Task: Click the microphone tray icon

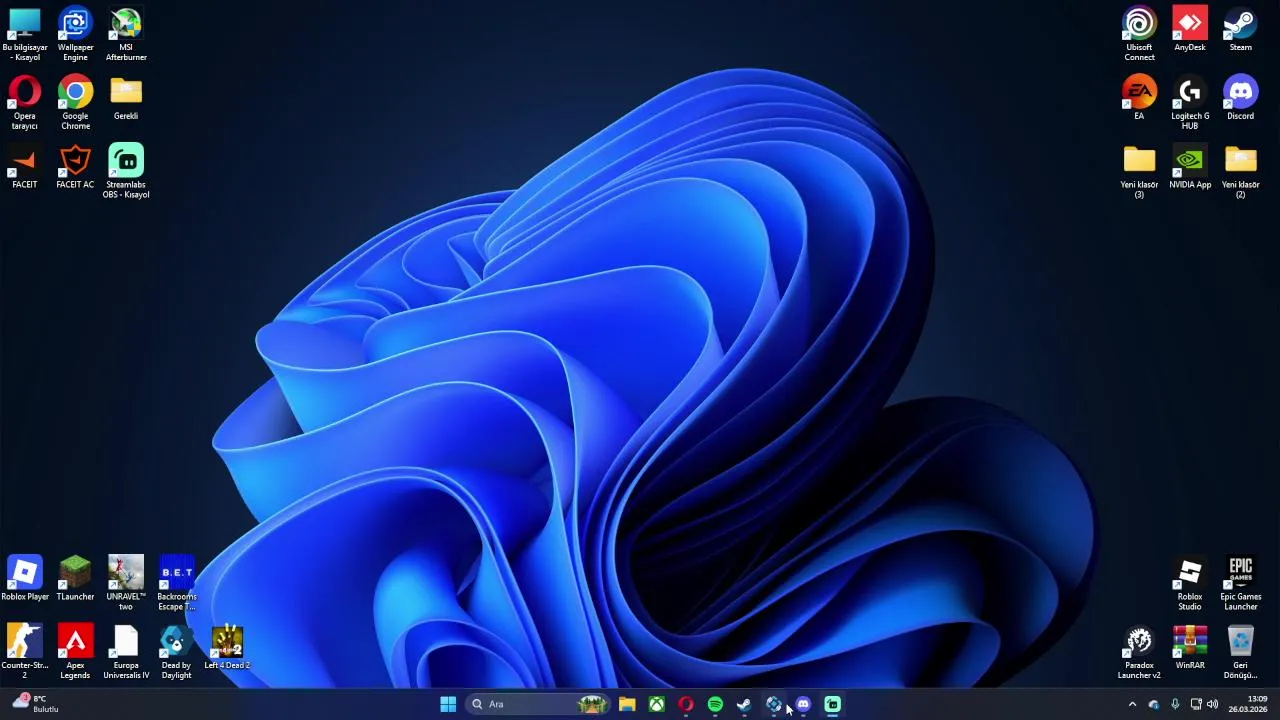Action: point(1175,704)
